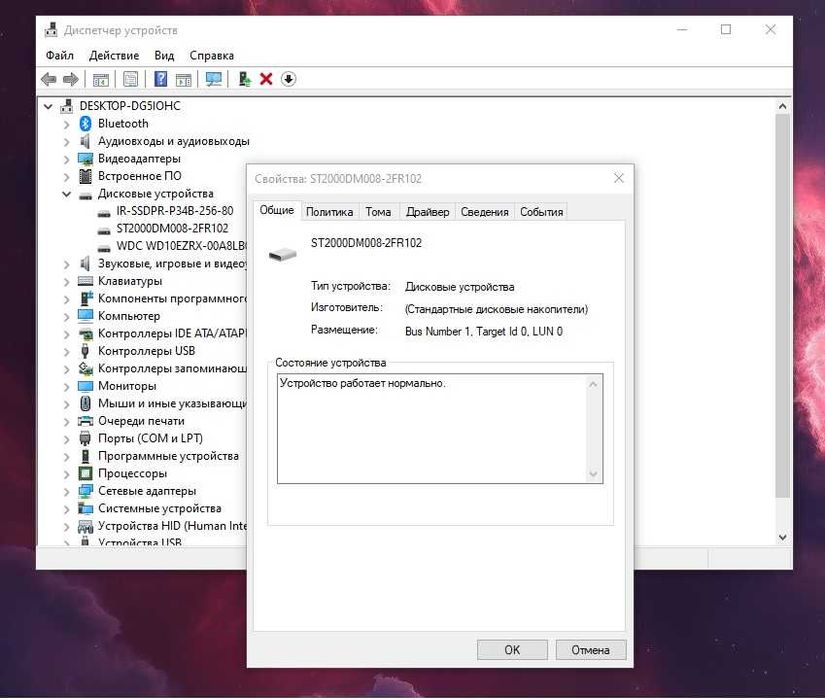Click the Очереди печати printer icon

tap(85, 421)
